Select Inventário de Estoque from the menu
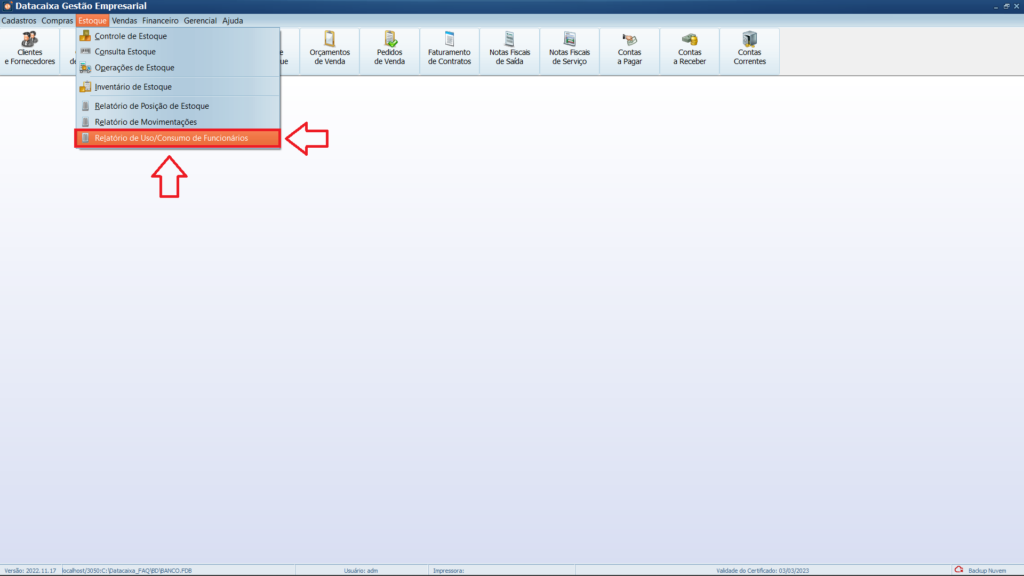 [x=133, y=87]
